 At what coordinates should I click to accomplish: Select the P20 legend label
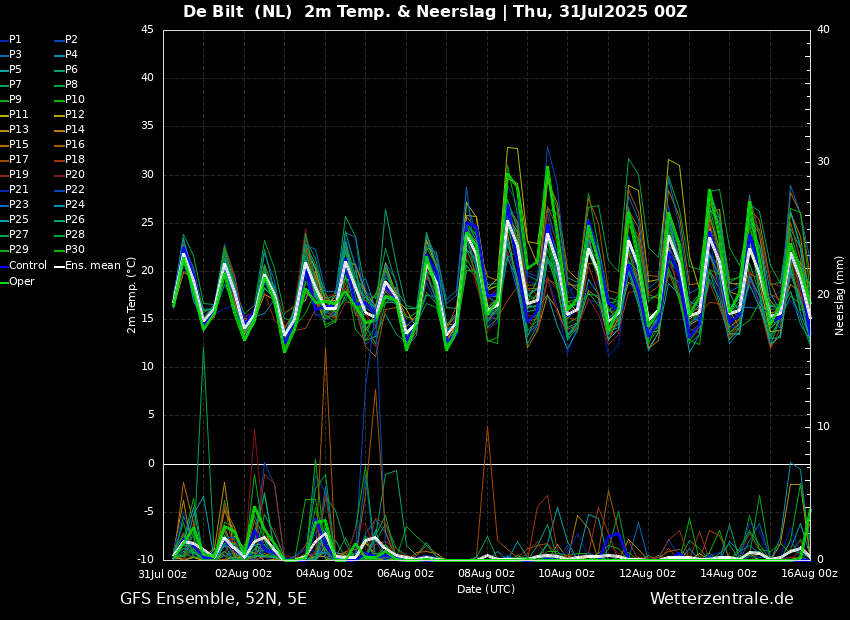[74, 175]
